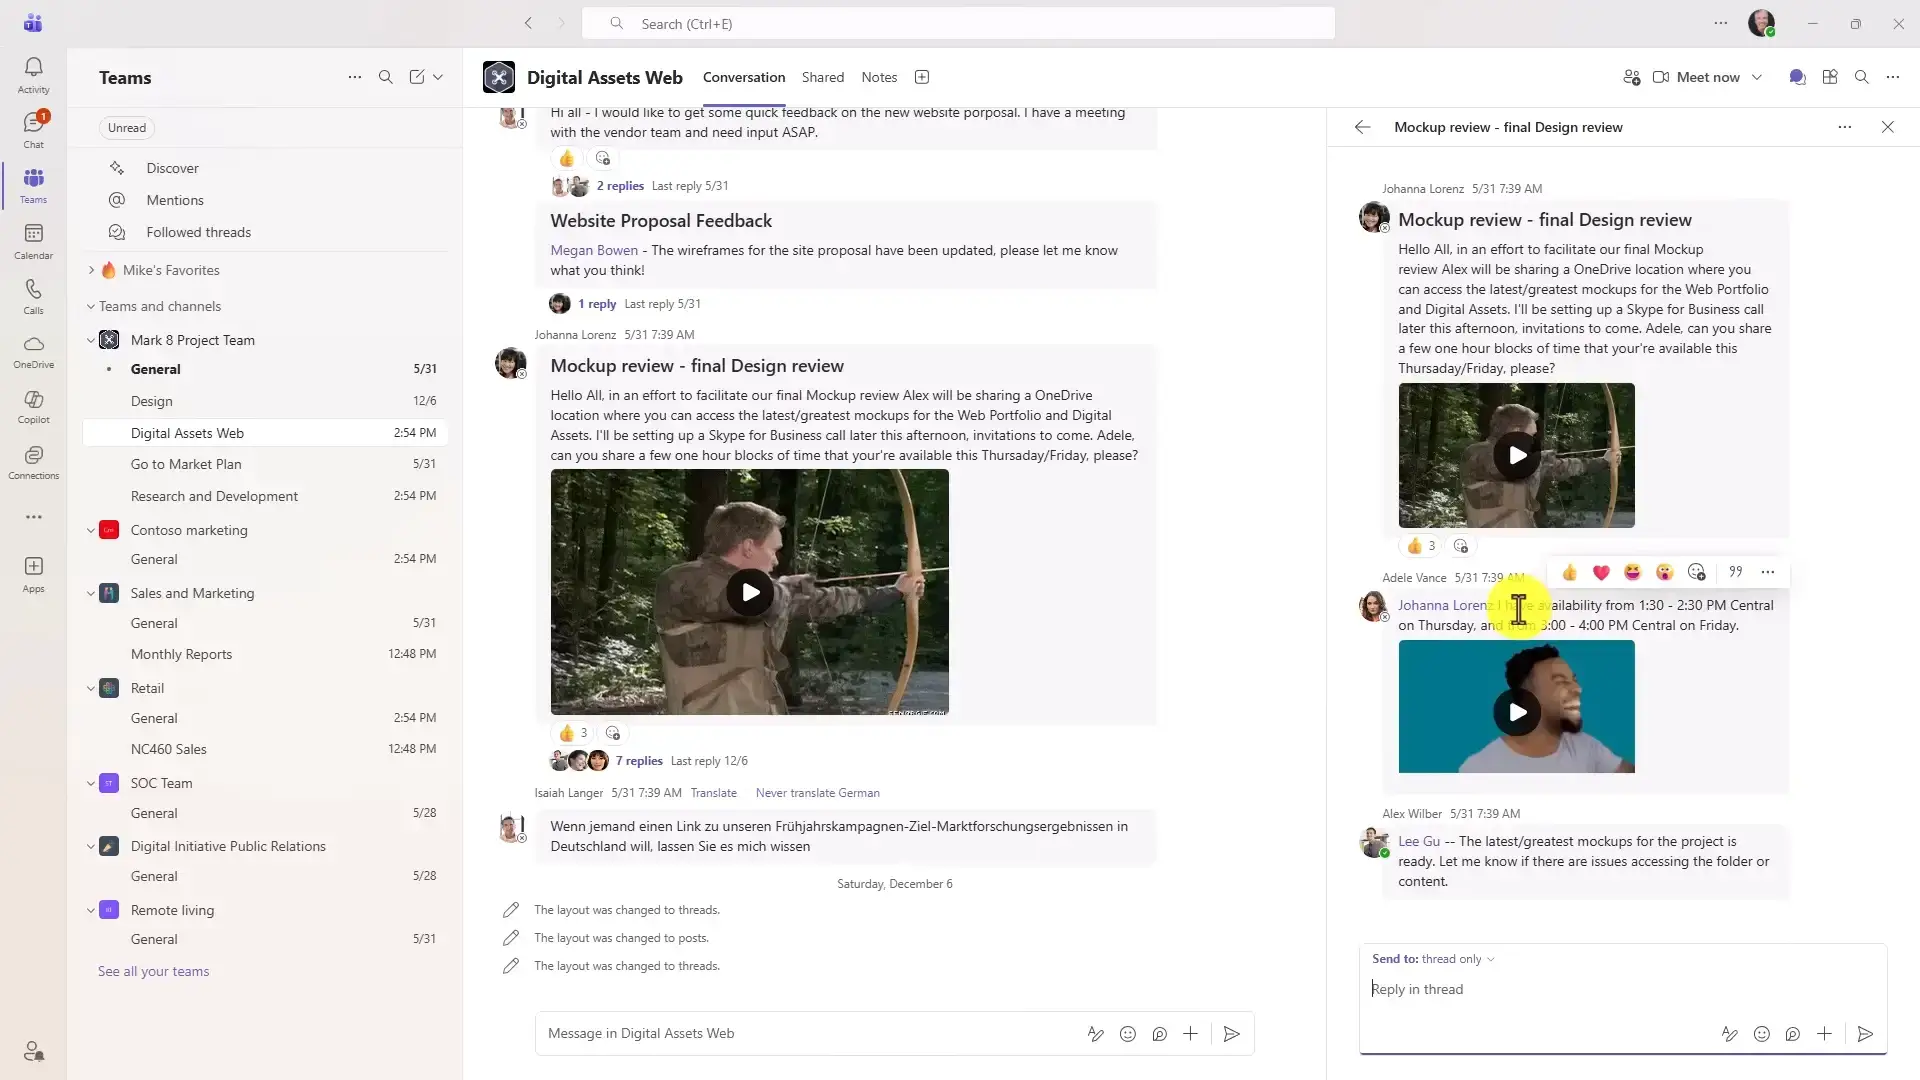The height and width of the screenshot is (1080, 1920).
Task: Click the Search (Ctrl+E) box
Action: coord(958,24)
